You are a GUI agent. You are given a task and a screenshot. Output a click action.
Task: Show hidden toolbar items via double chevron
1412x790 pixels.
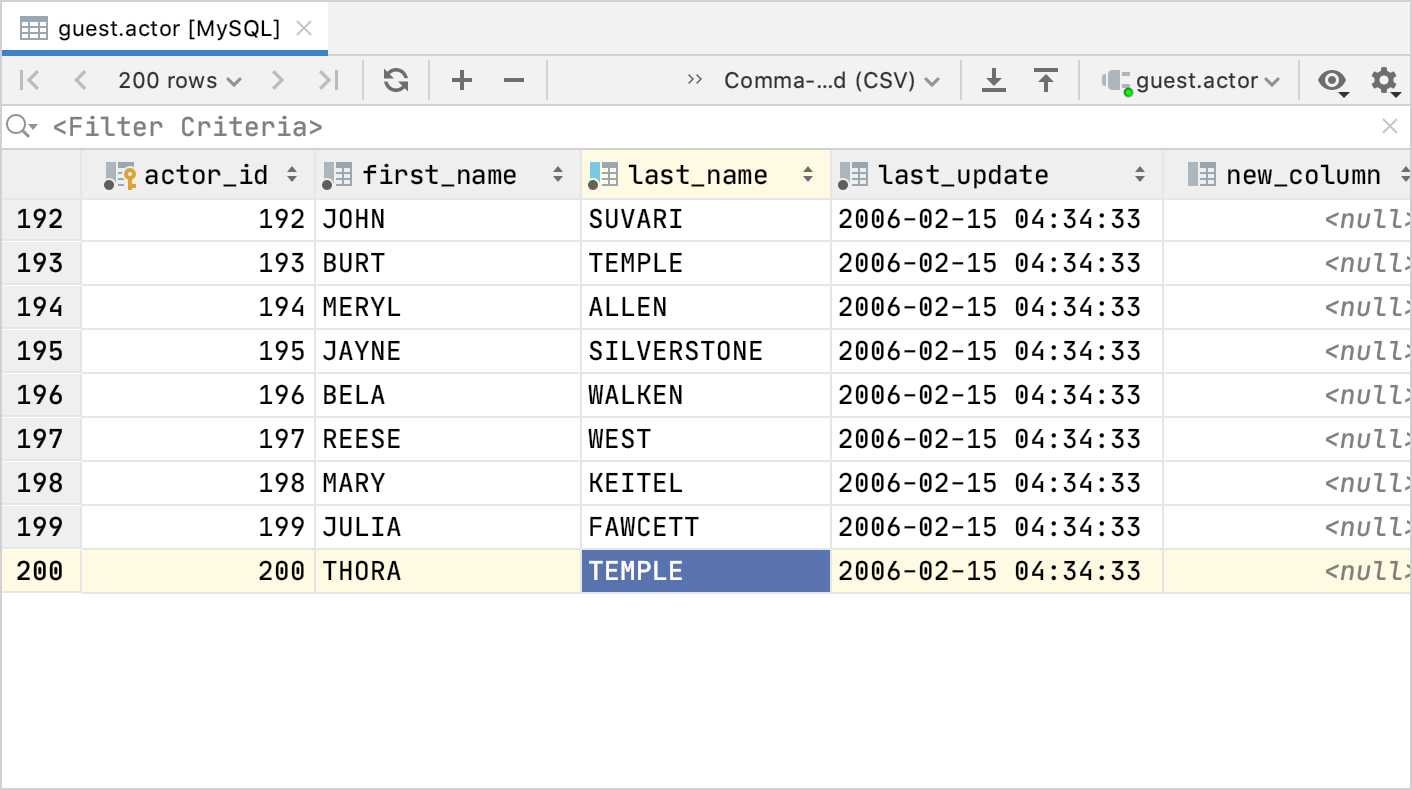tap(694, 79)
